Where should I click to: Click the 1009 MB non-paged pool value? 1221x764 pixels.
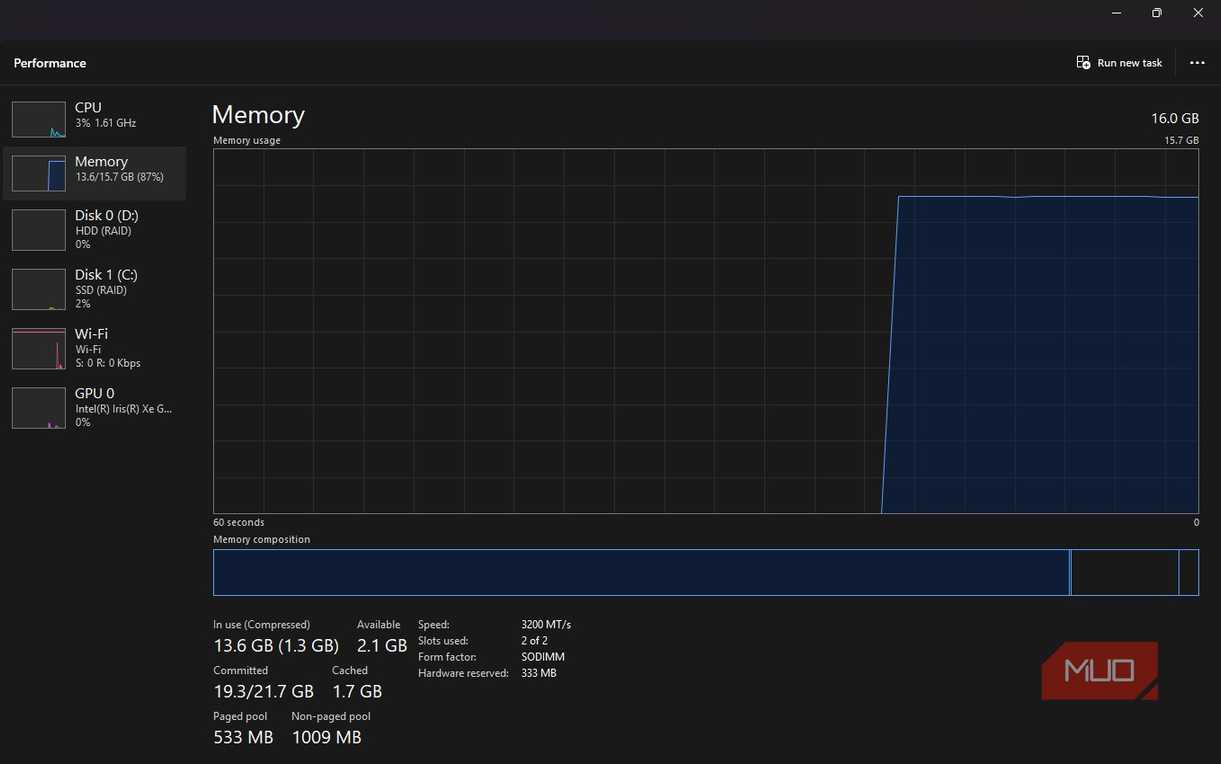[326, 738]
